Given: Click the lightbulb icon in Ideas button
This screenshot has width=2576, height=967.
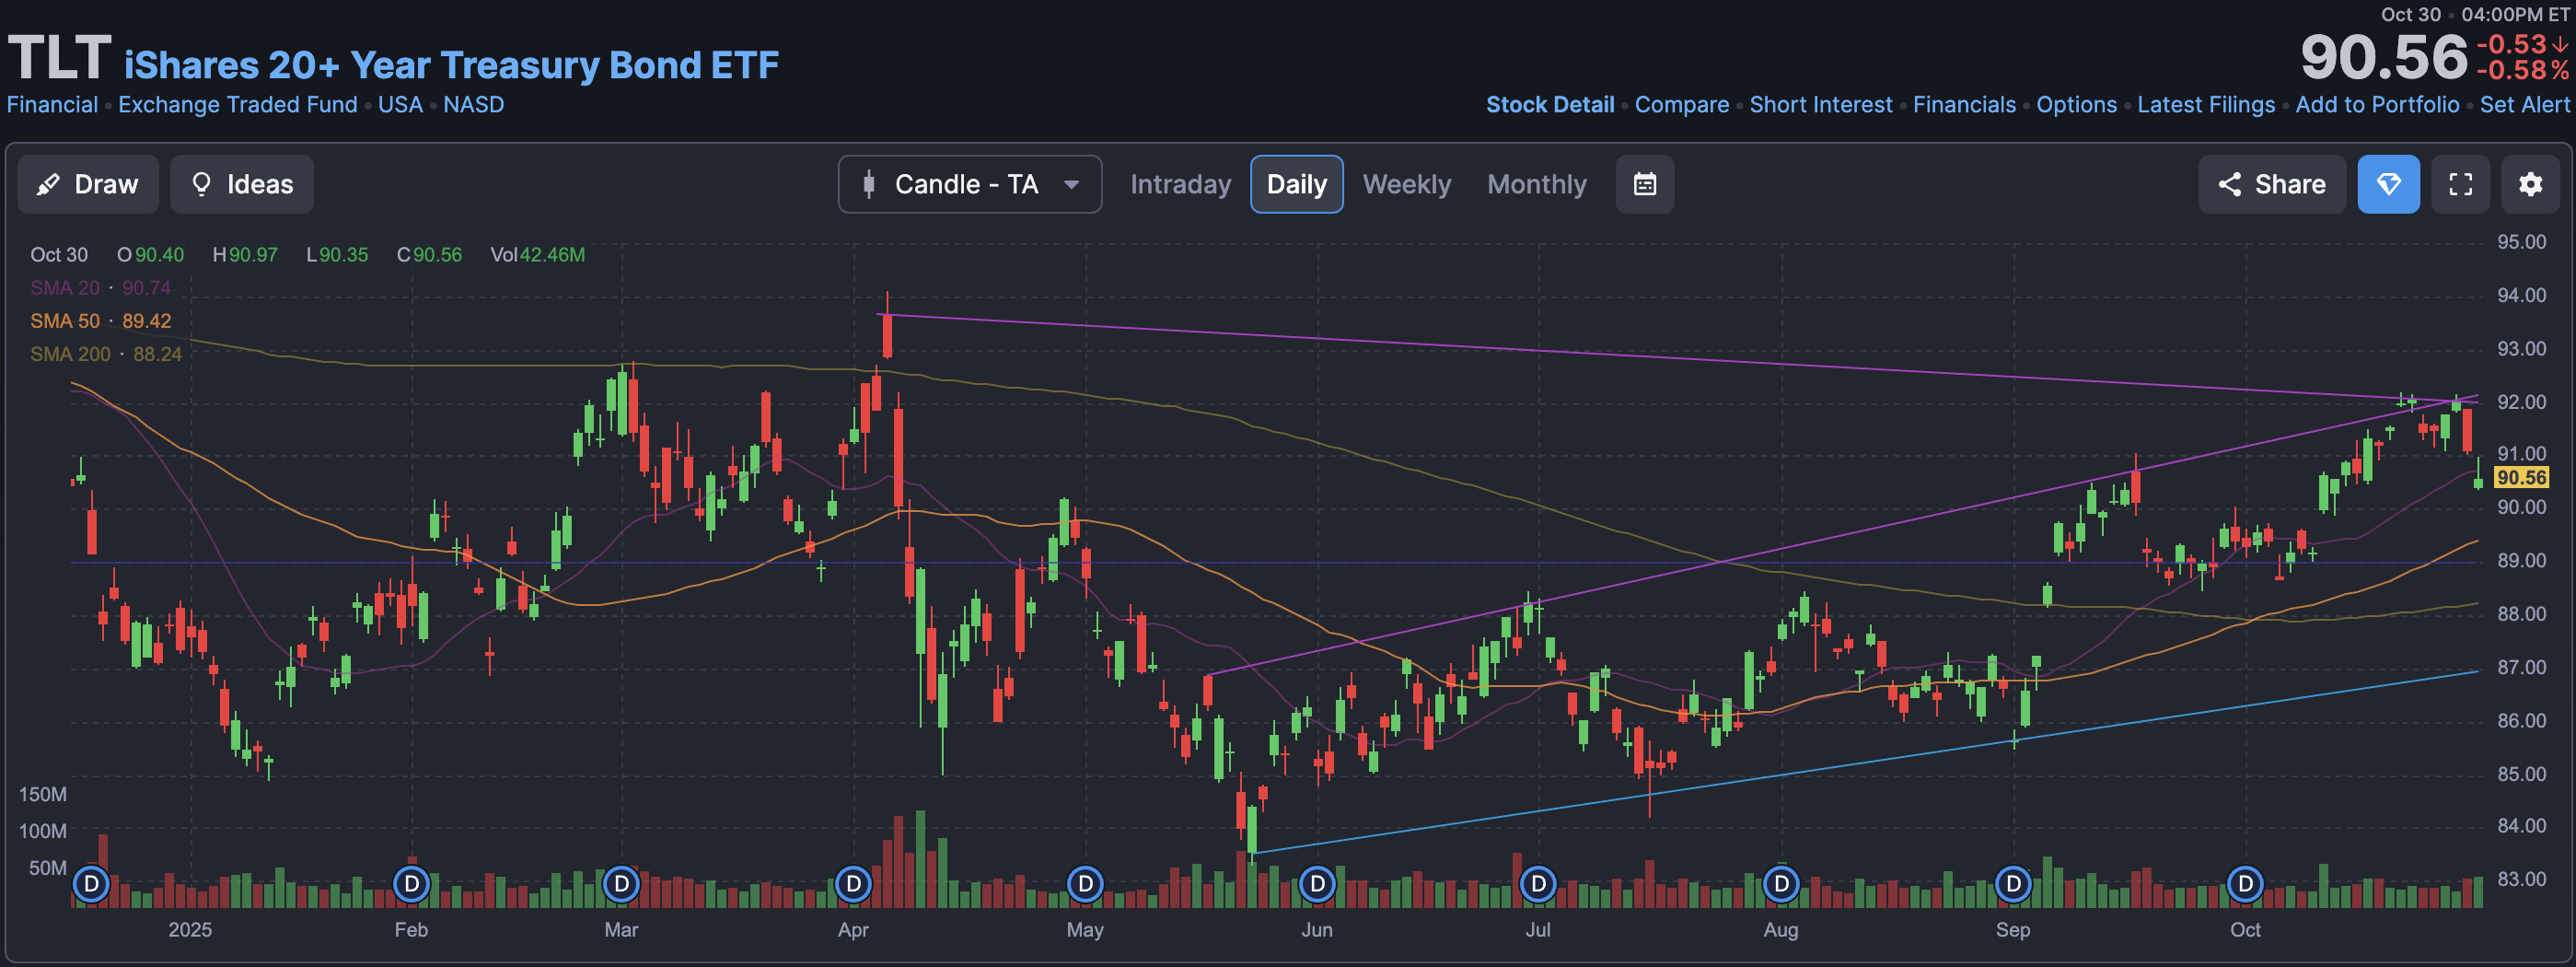Looking at the screenshot, I should (201, 184).
